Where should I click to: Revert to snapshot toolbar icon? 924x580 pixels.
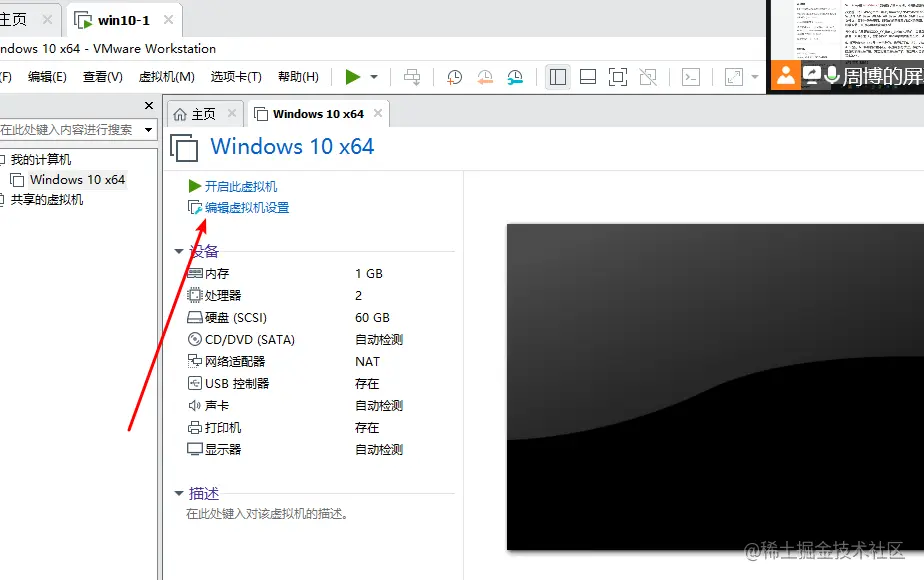click(485, 77)
